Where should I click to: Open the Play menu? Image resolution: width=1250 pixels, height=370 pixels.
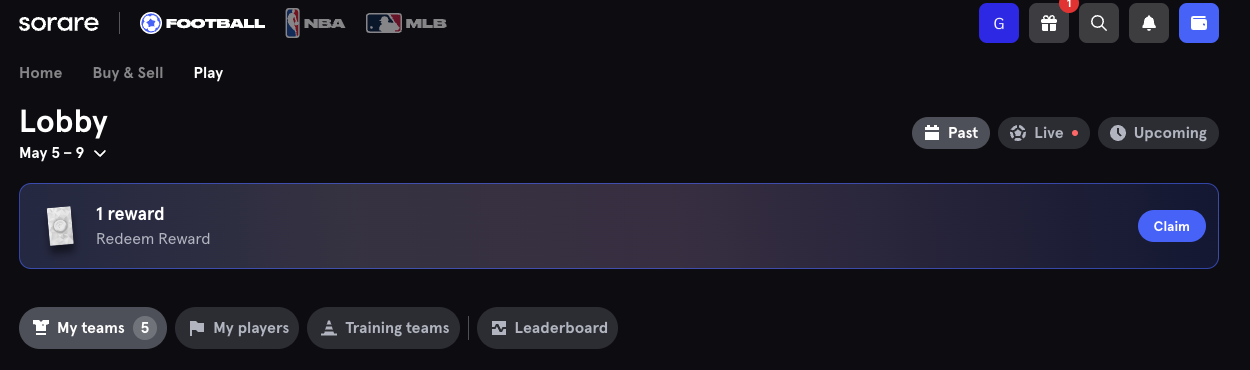(208, 73)
